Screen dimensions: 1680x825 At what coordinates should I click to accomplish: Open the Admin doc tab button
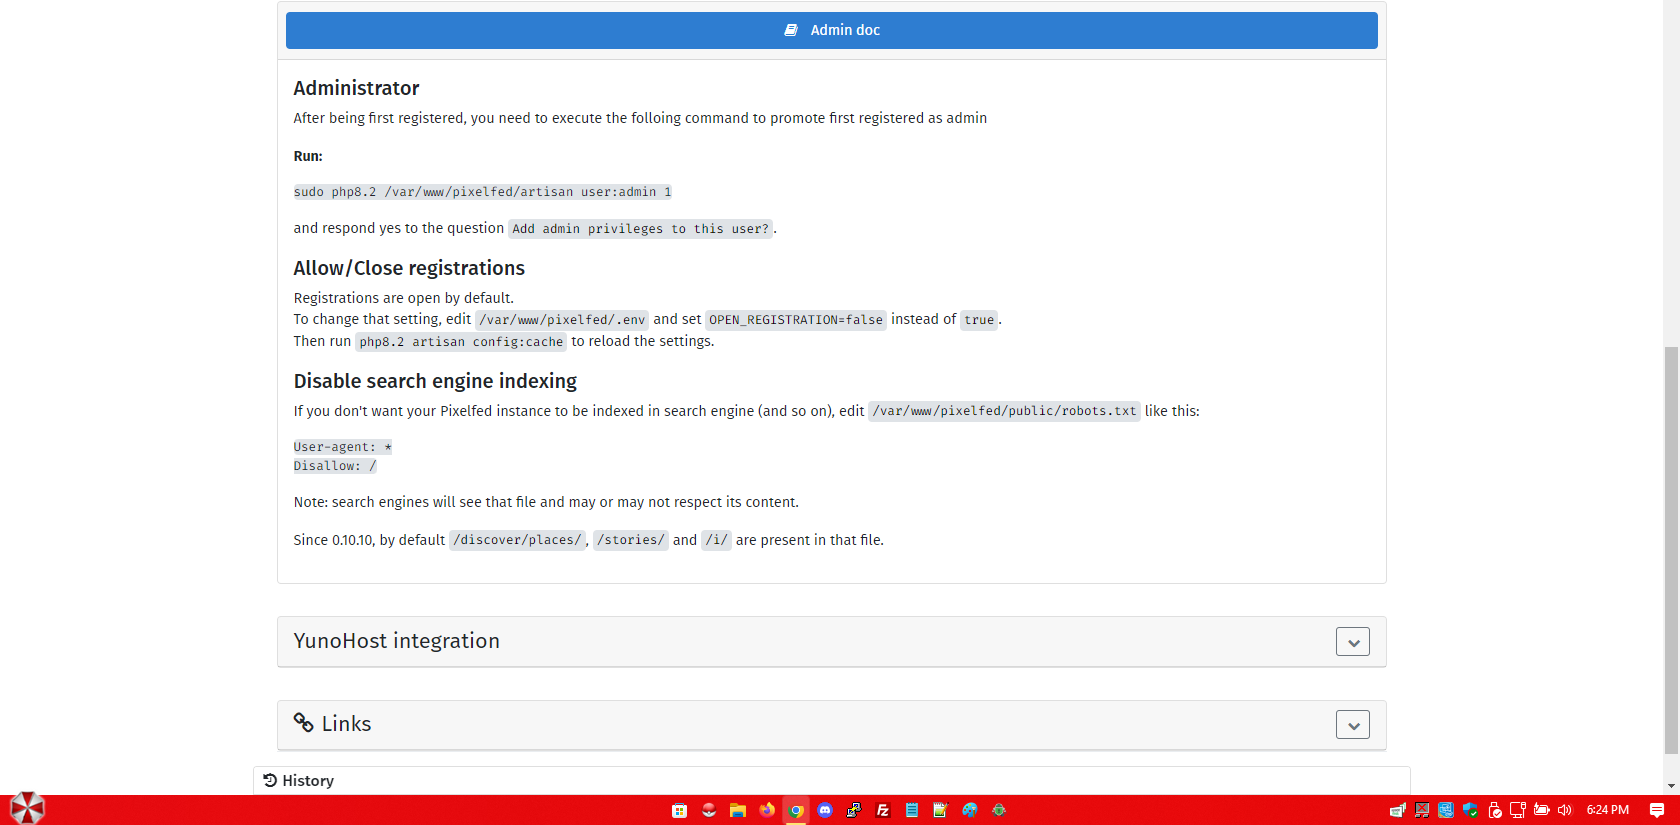click(832, 30)
